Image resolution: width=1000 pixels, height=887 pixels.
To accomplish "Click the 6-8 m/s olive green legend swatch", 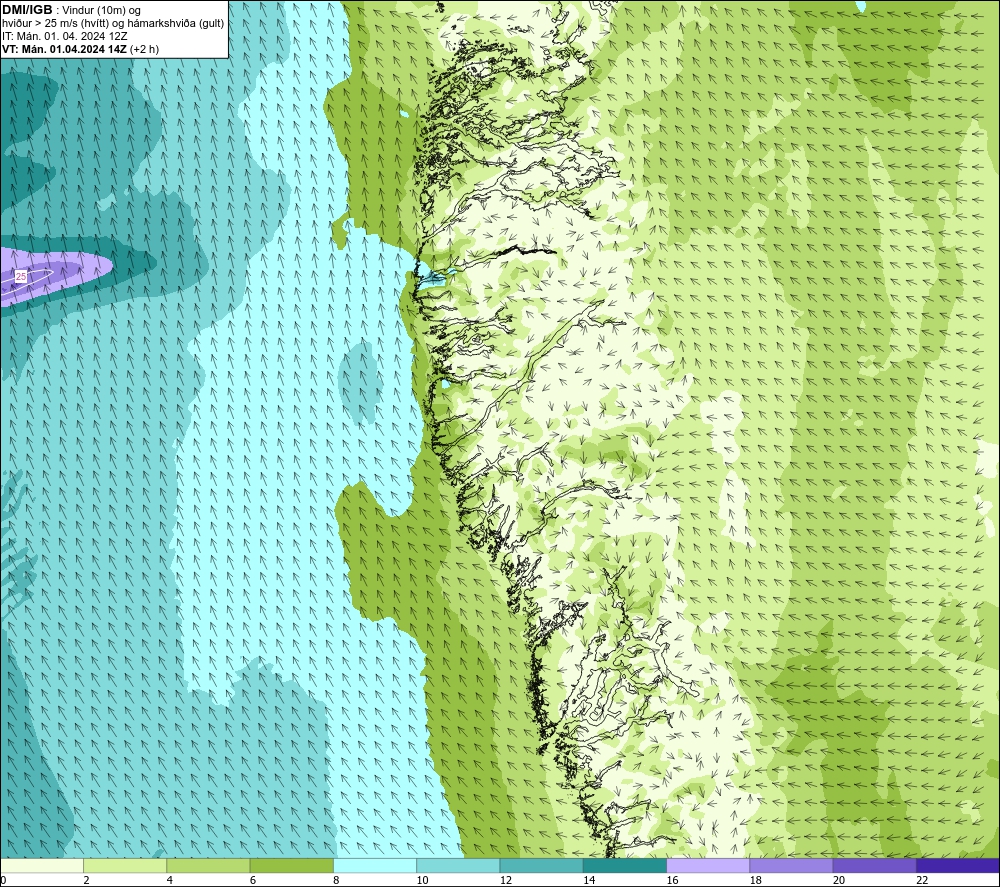I will [x=291, y=865].
